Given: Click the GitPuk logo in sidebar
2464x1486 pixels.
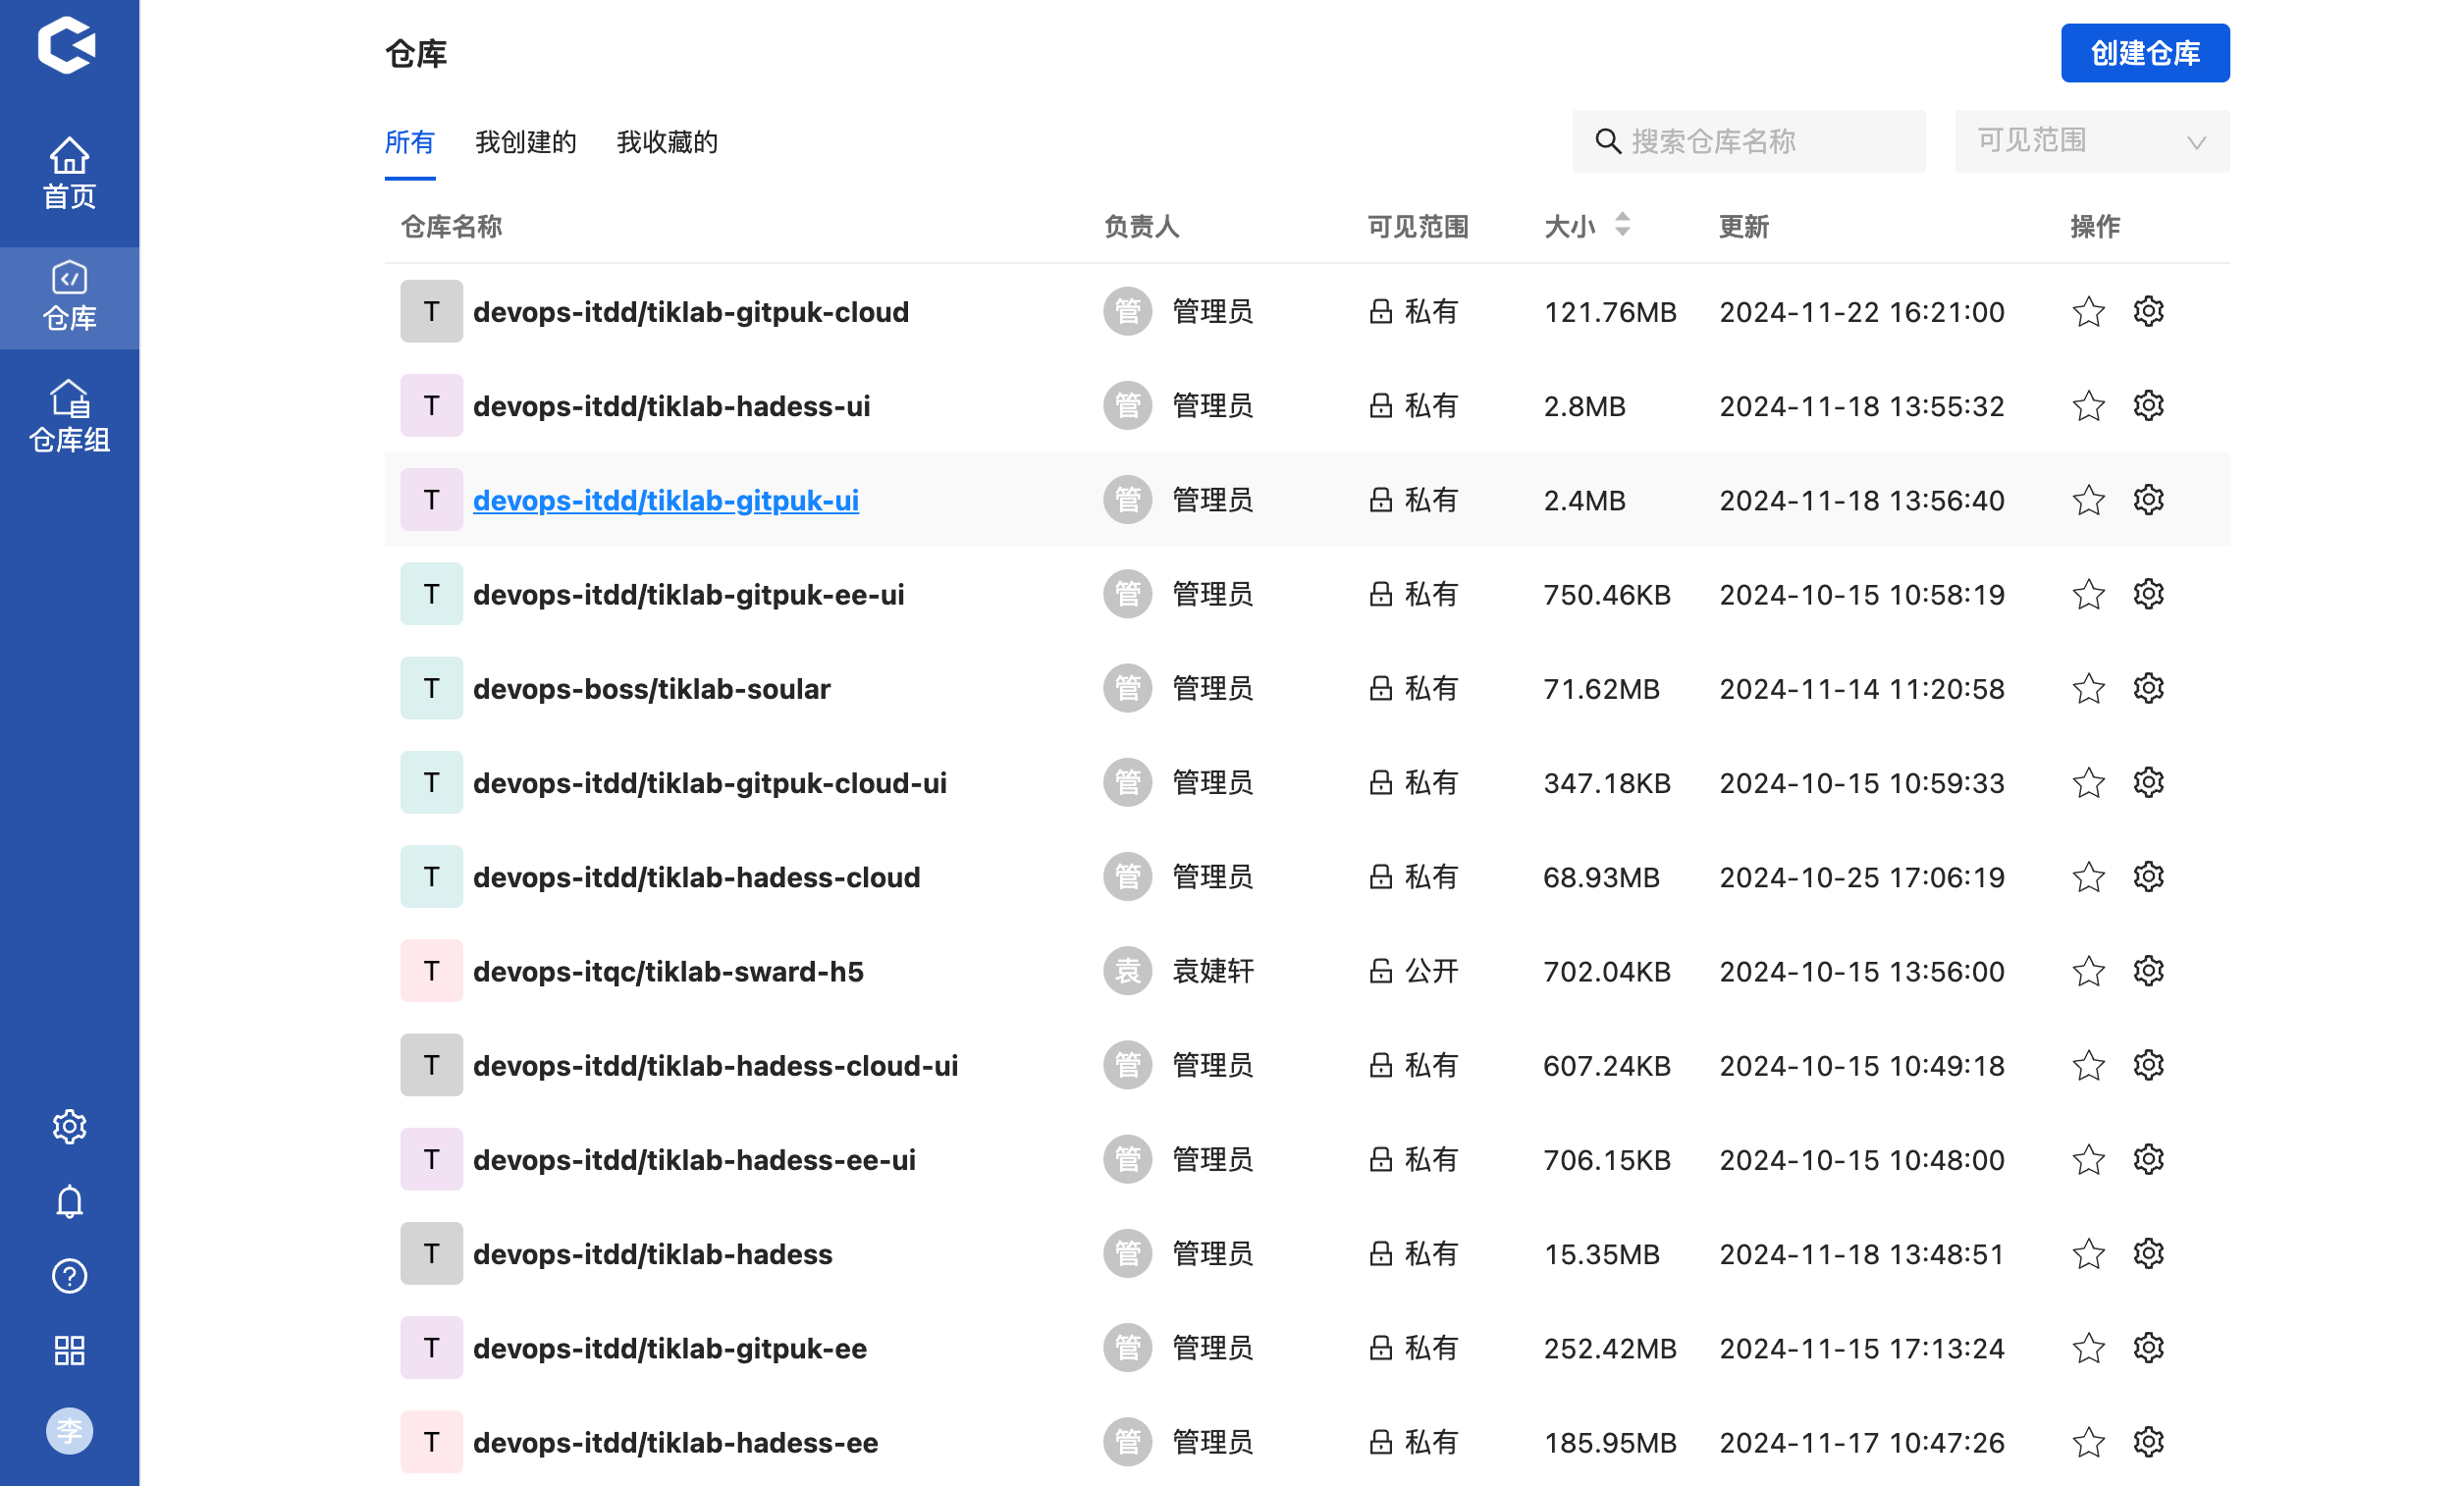Looking at the screenshot, I should [x=67, y=45].
